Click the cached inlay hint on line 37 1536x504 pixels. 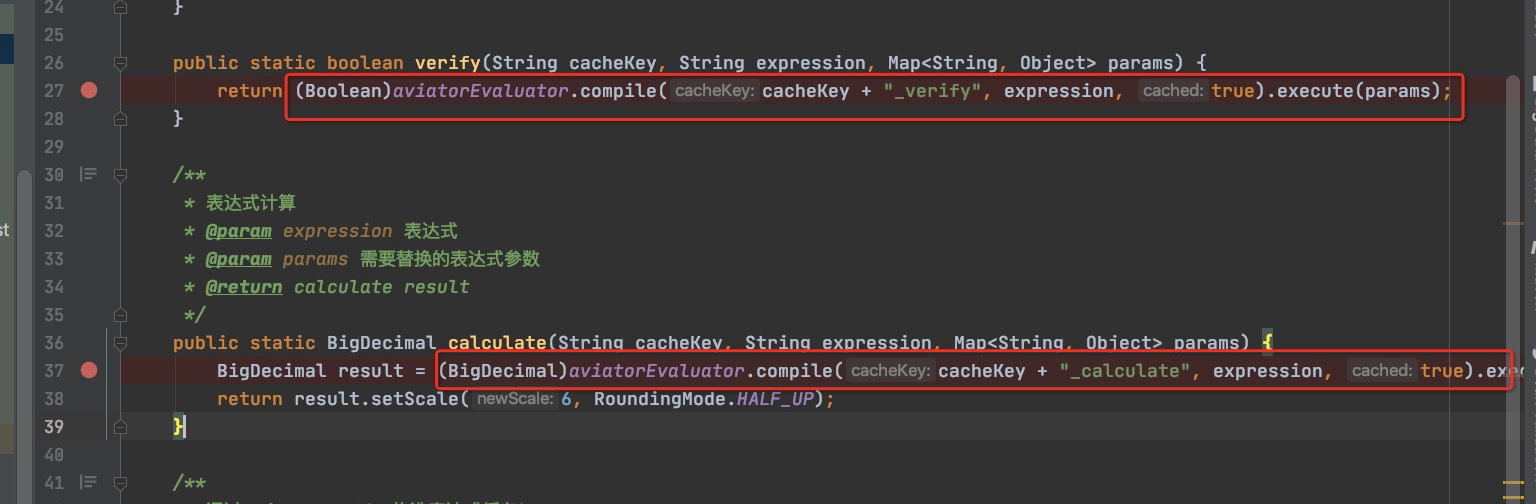(x=1381, y=371)
